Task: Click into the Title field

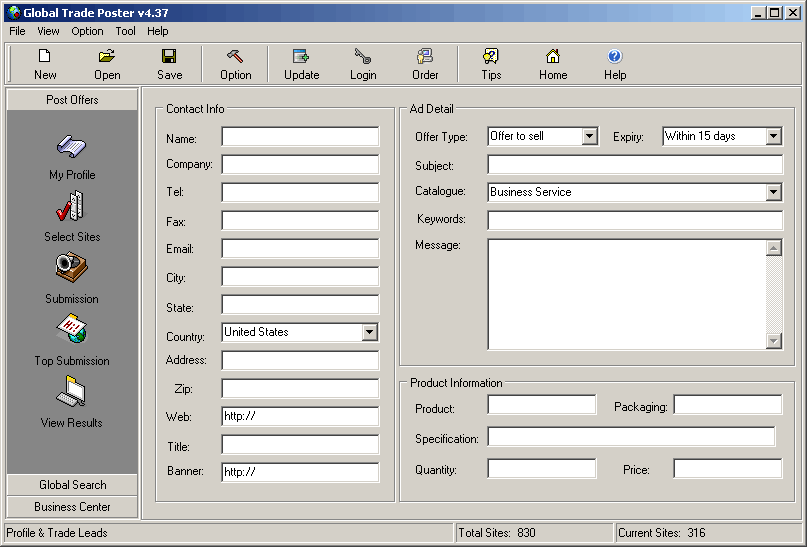Action: click(x=301, y=445)
